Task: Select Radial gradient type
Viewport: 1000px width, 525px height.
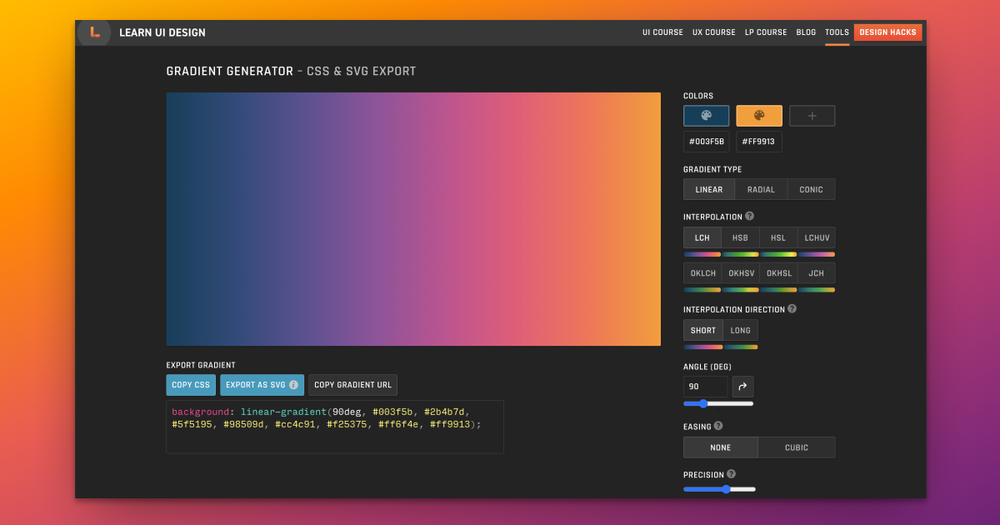Action: point(761,189)
